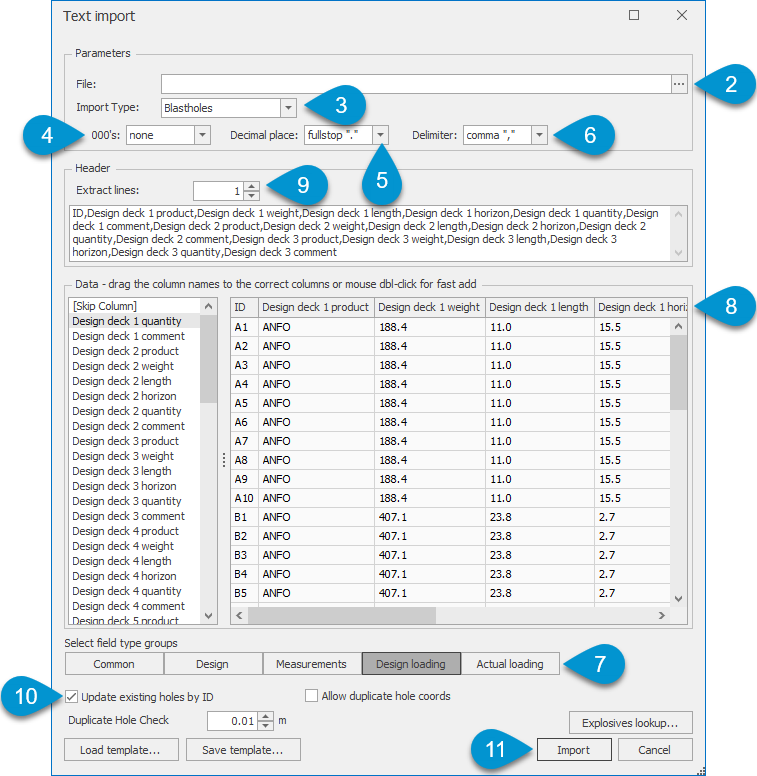Select [Skip Column] in the field list
The width and height of the screenshot is (757, 776).
tap(134, 306)
